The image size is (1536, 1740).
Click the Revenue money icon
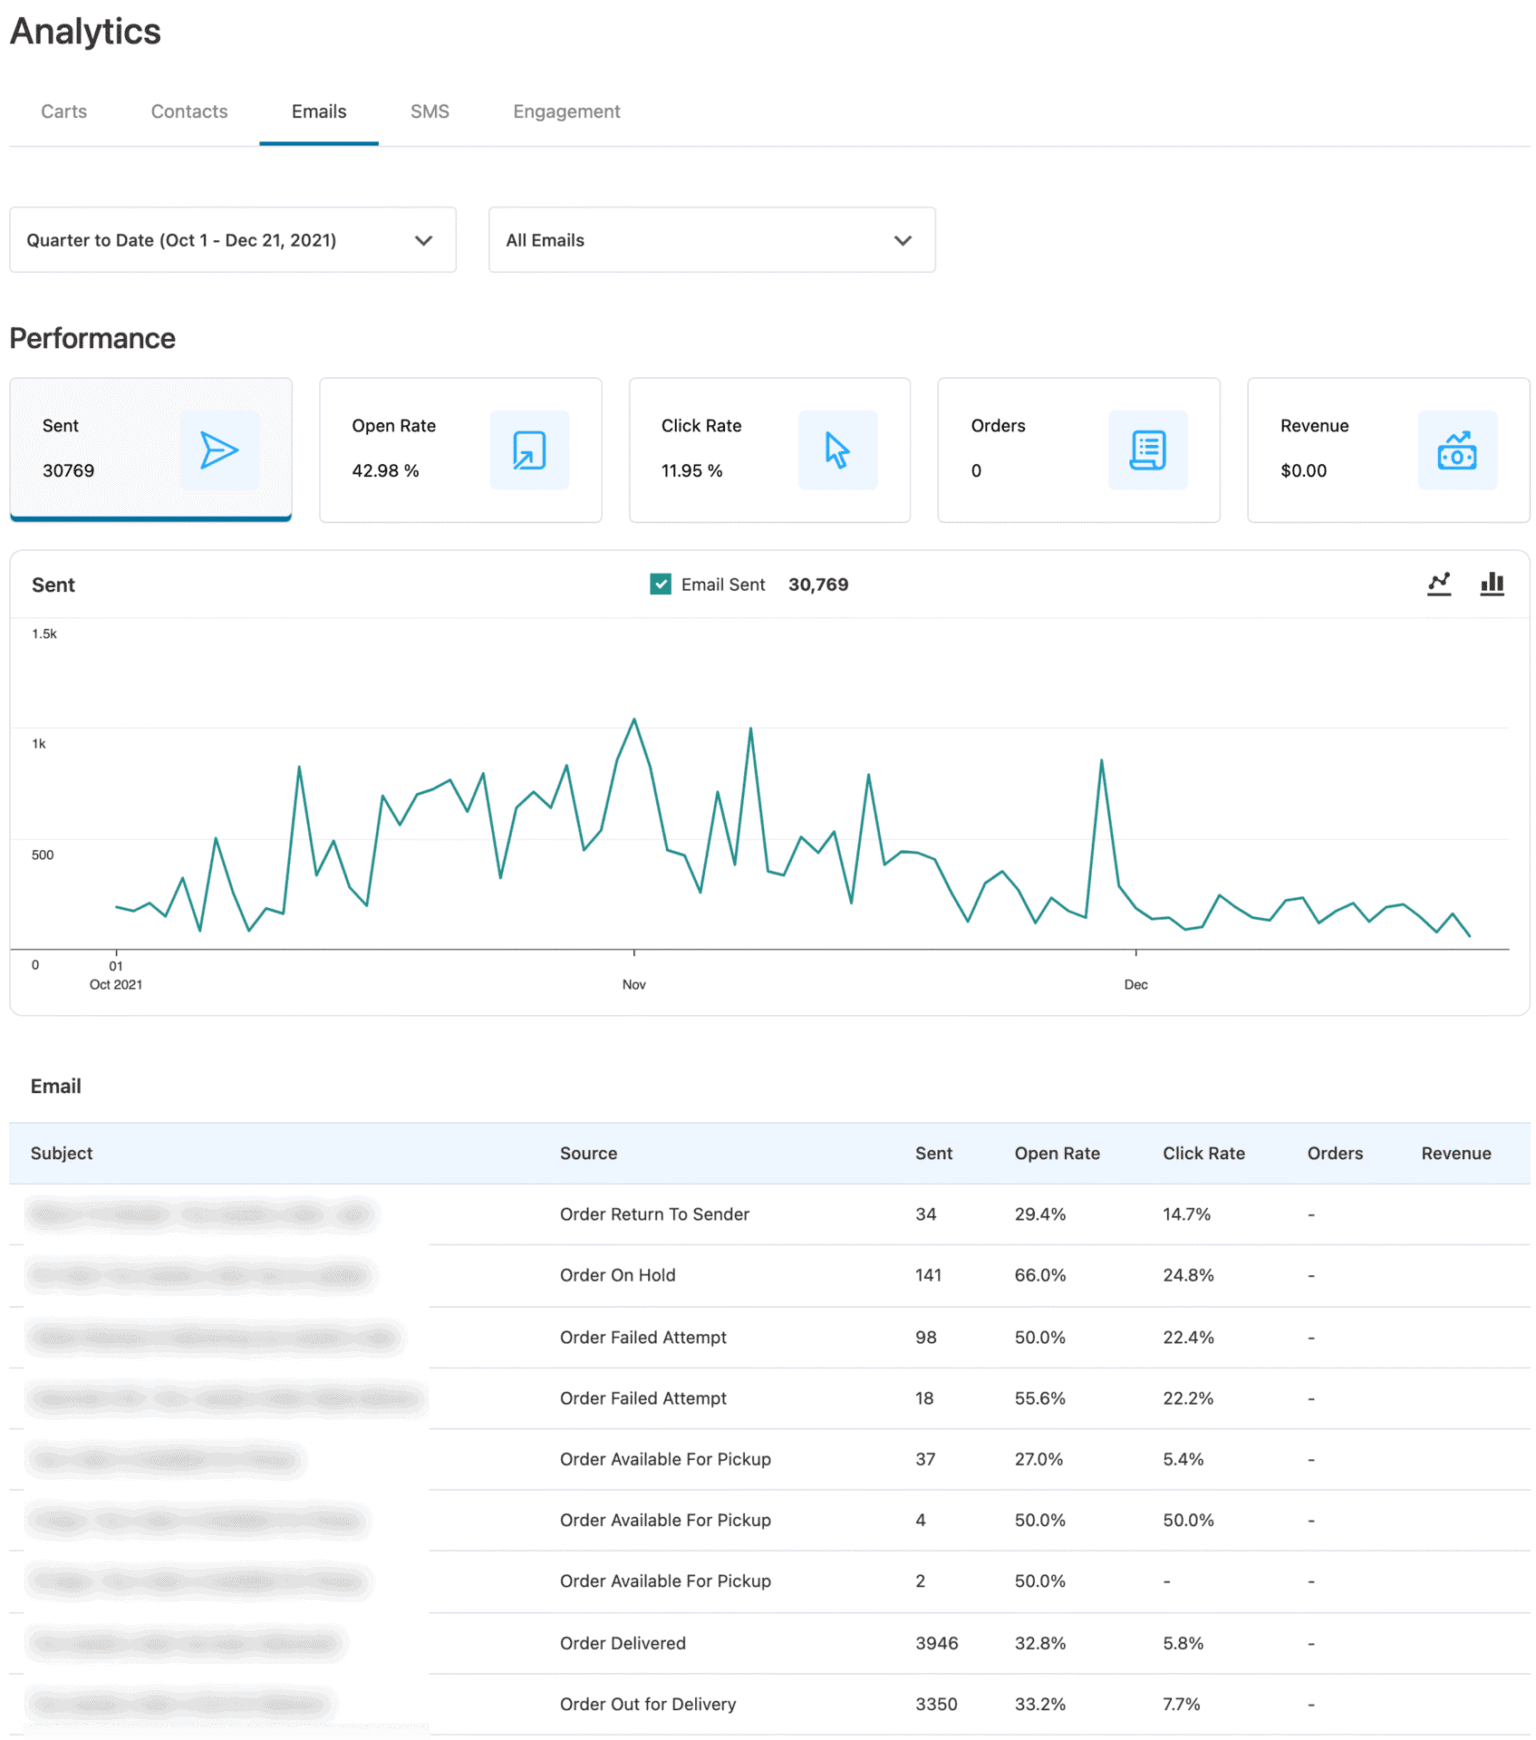coord(1457,450)
